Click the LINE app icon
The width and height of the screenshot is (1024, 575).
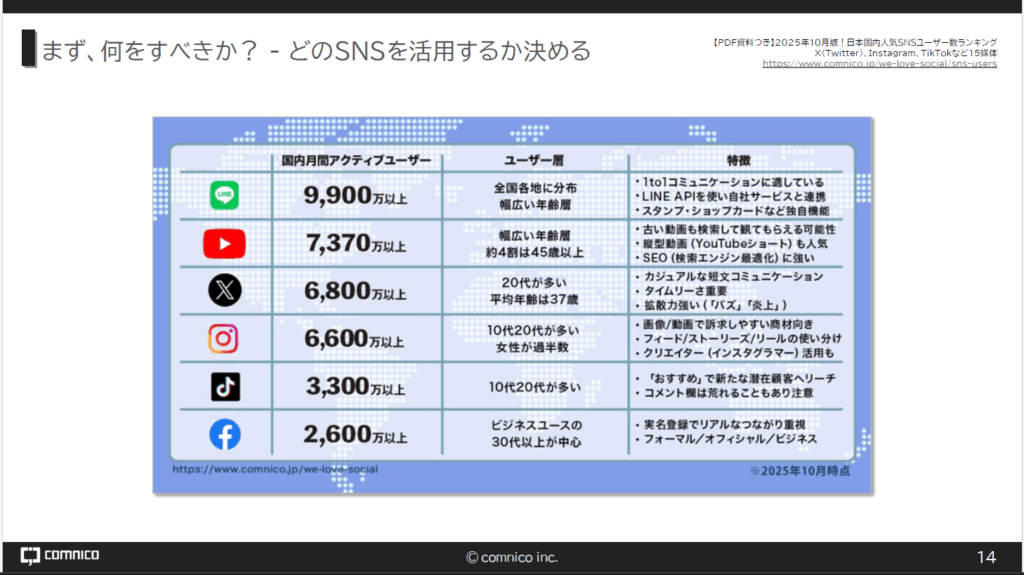click(224, 195)
